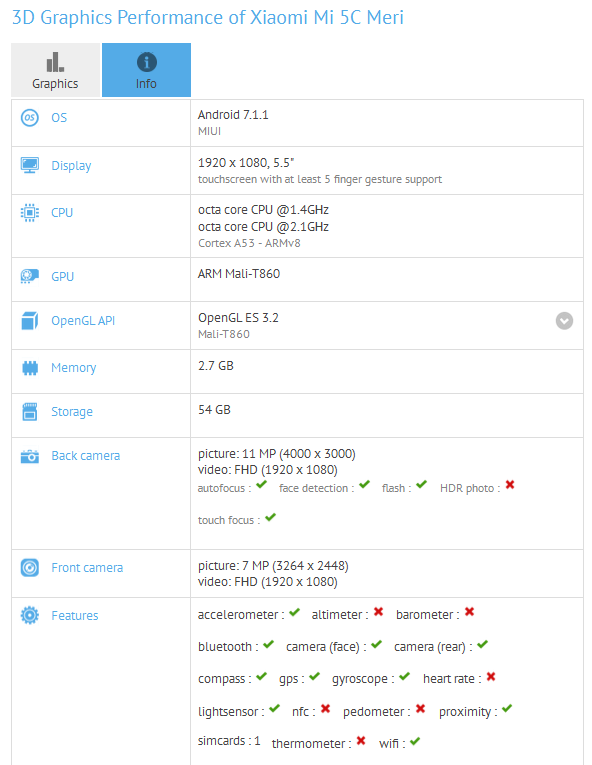The height and width of the screenshot is (765, 592).
Task: Open the Back camera label link
Action: [x=86, y=456]
